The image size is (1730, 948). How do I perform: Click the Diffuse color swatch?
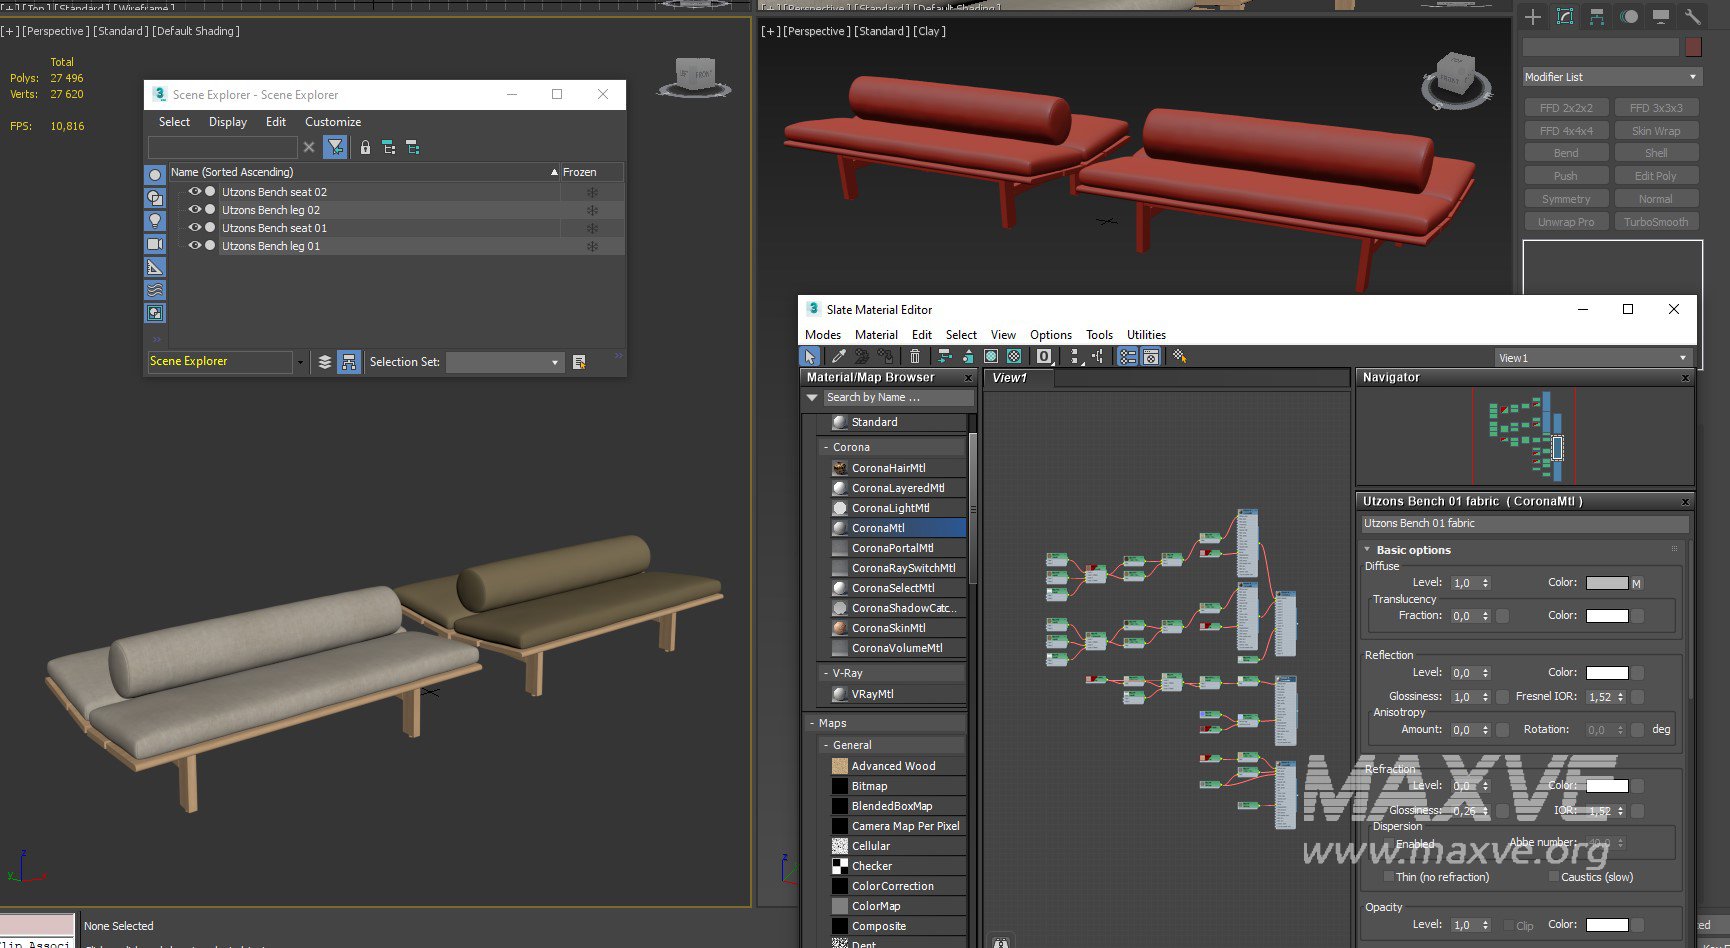tap(1606, 583)
